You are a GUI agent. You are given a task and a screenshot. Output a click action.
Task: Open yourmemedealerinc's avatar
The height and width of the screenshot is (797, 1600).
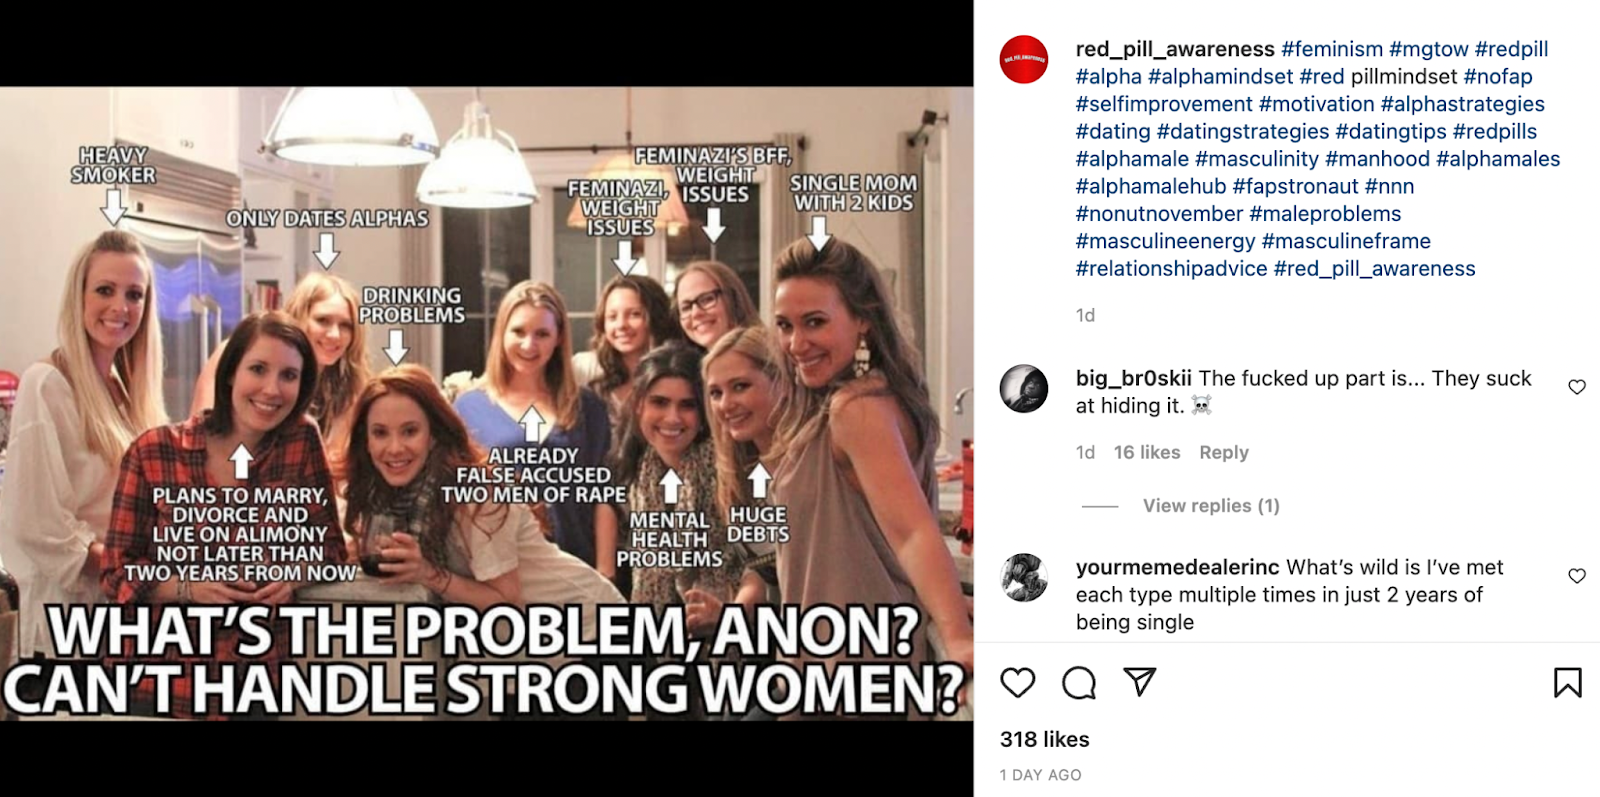[x=1024, y=578]
